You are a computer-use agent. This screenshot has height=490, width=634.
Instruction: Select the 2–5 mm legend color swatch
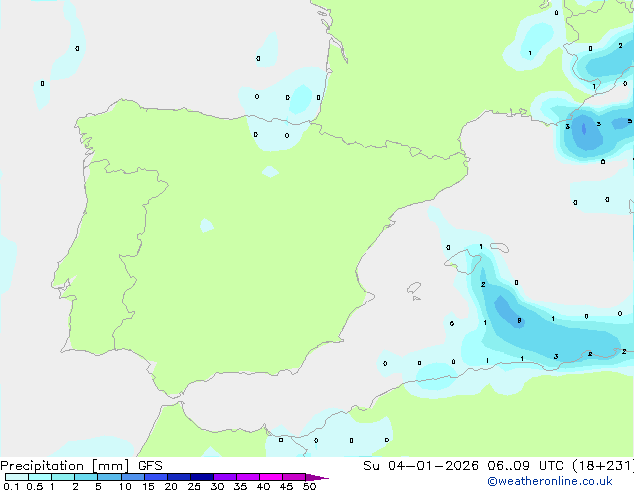pos(86,477)
